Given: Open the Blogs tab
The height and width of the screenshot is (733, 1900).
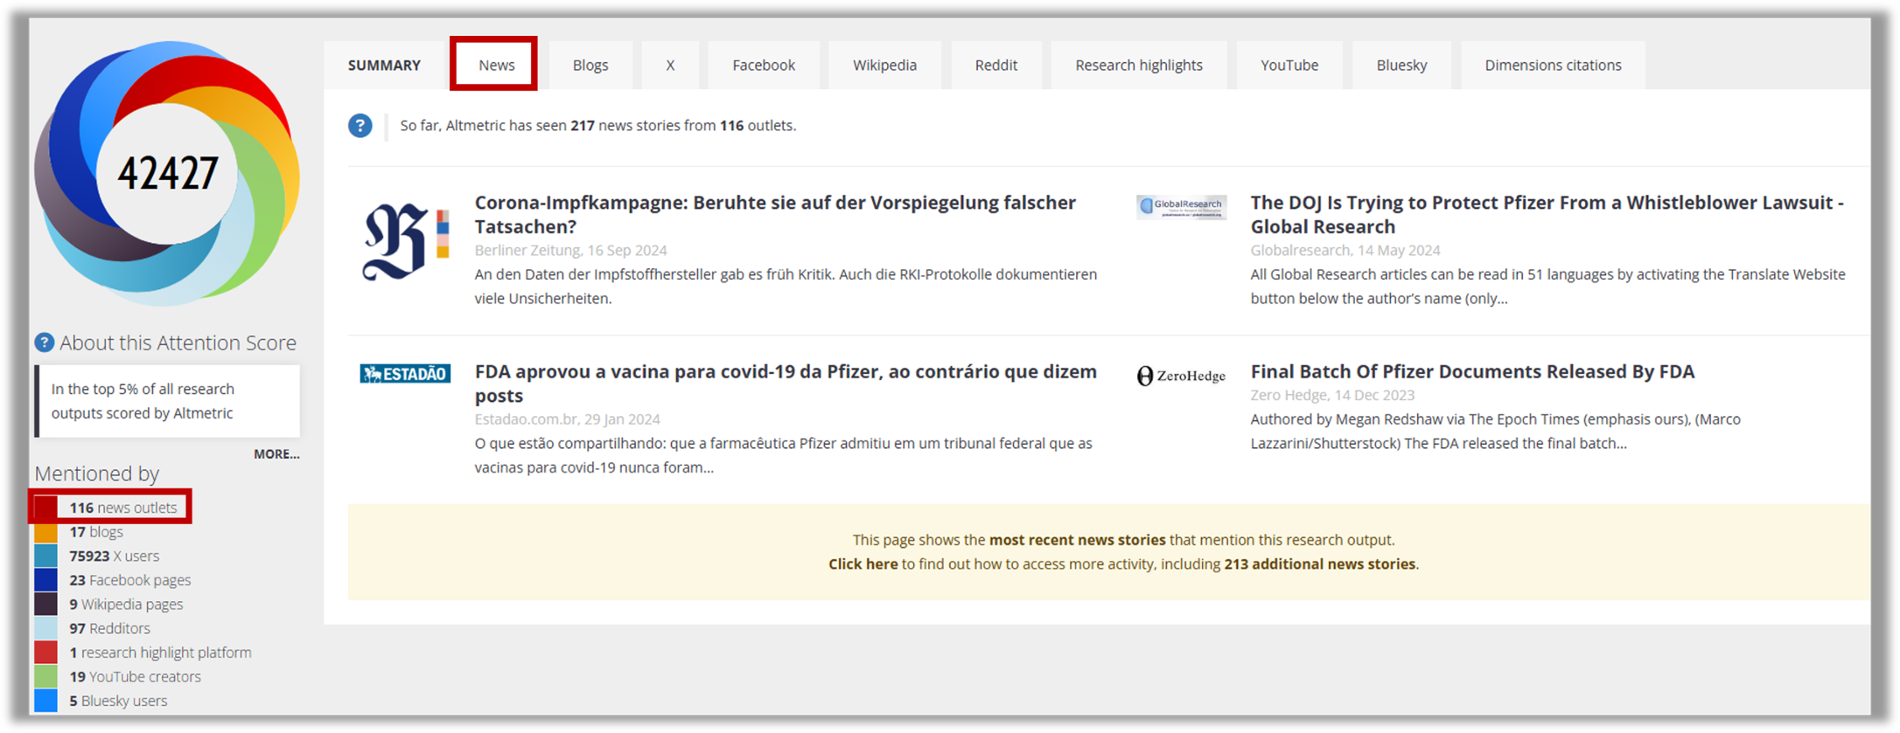Looking at the screenshot, I should tap(590, 65).
